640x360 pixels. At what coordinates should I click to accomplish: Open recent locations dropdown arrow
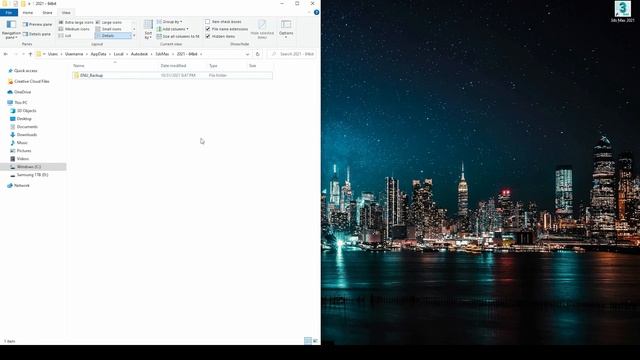[23, 54]
